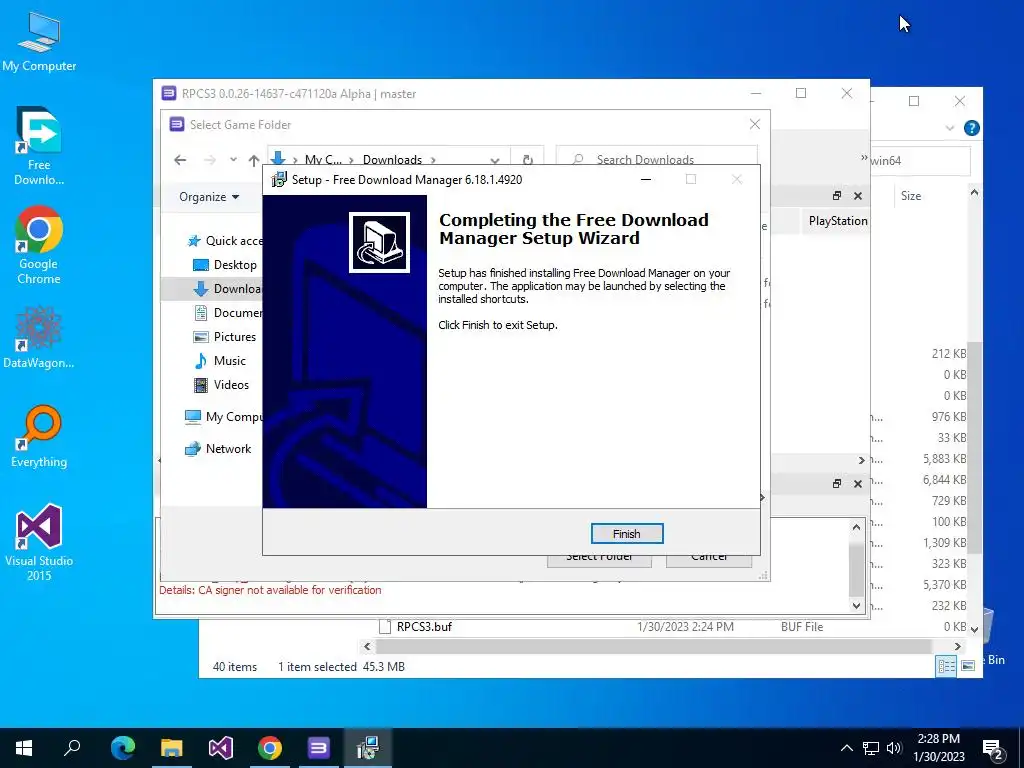This screenshot has height=768, width=1024.
Task: Click the PlayStation column header in RPCS3
Action: (836, 221)
